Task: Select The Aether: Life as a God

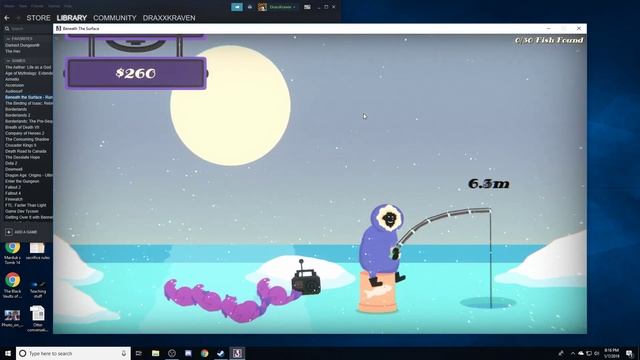Action: pos(28,67)
